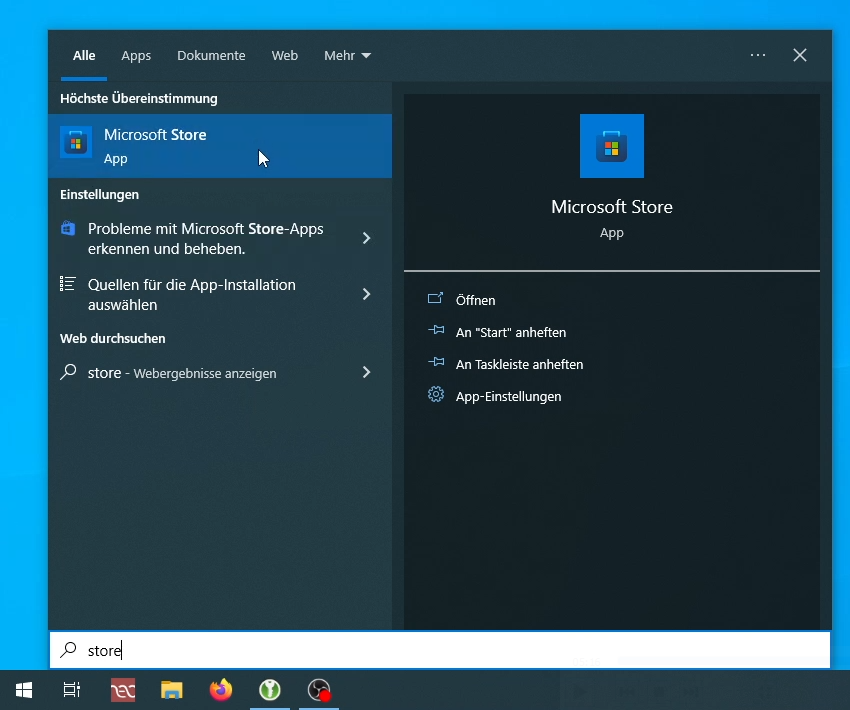850x710 pixels.
Task: Click the Öffnen action
Action: coord(475,300)
